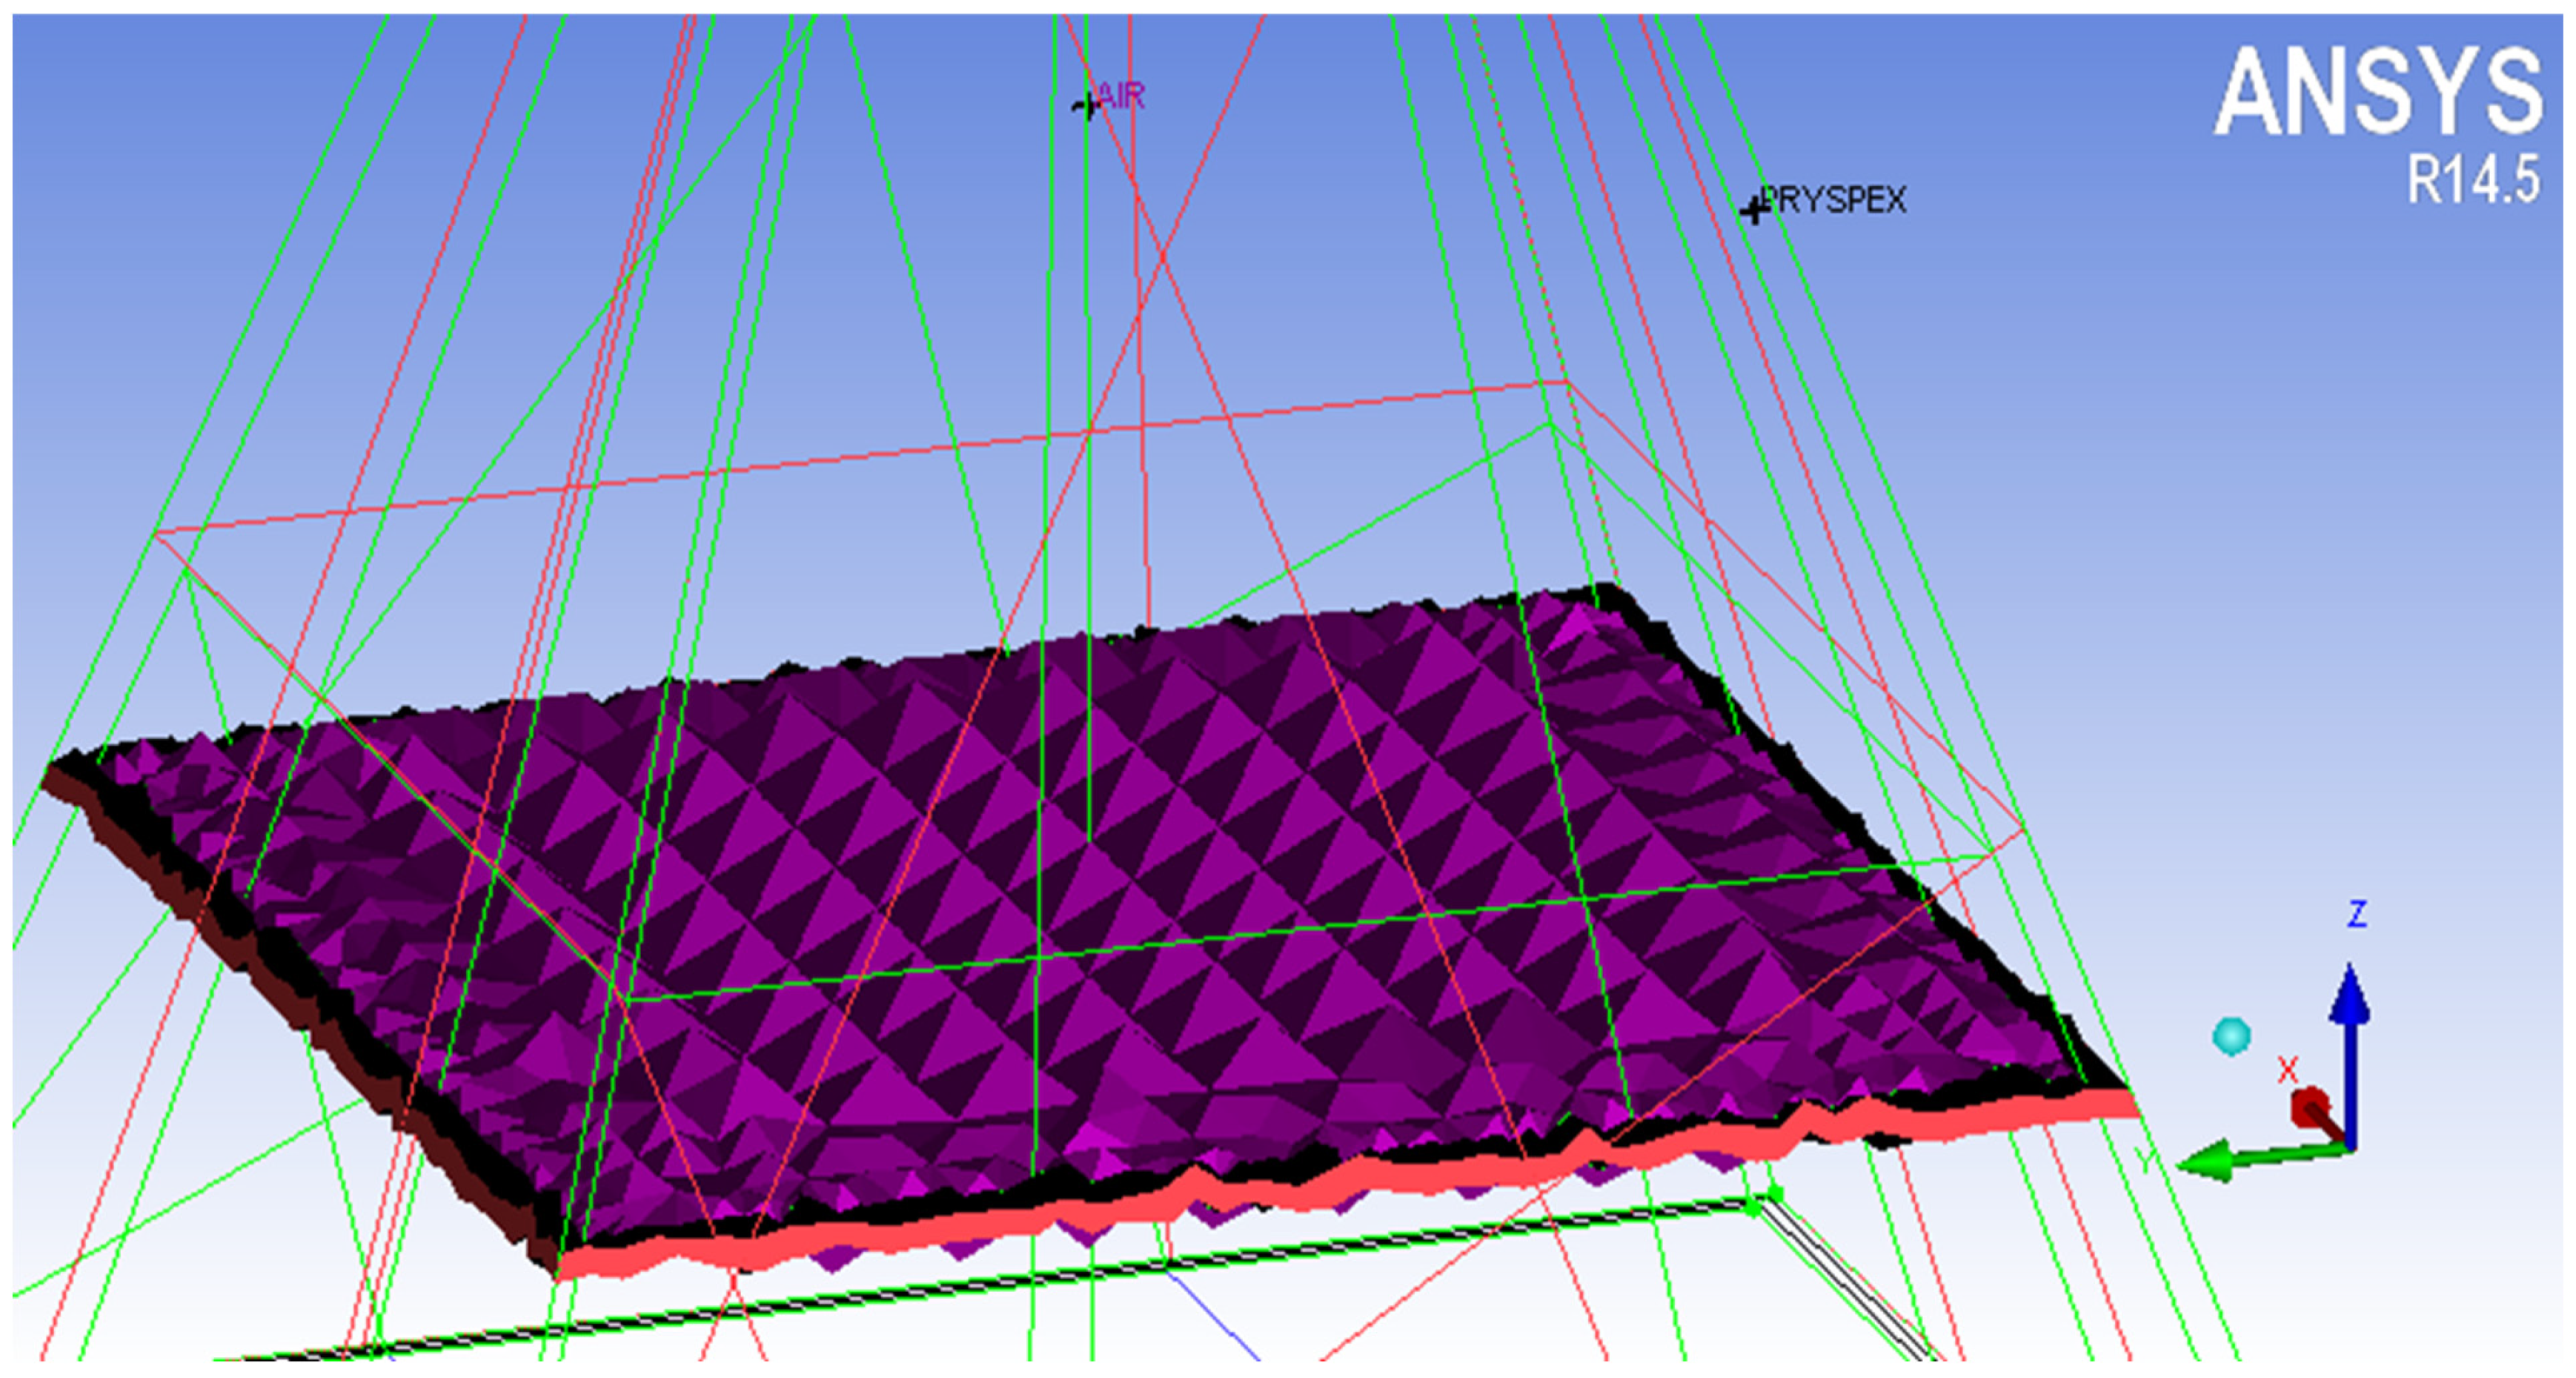Click the cyan isometric sphere in triad
This screenshot has width=2576, height=1378.
(2232, 1036)
